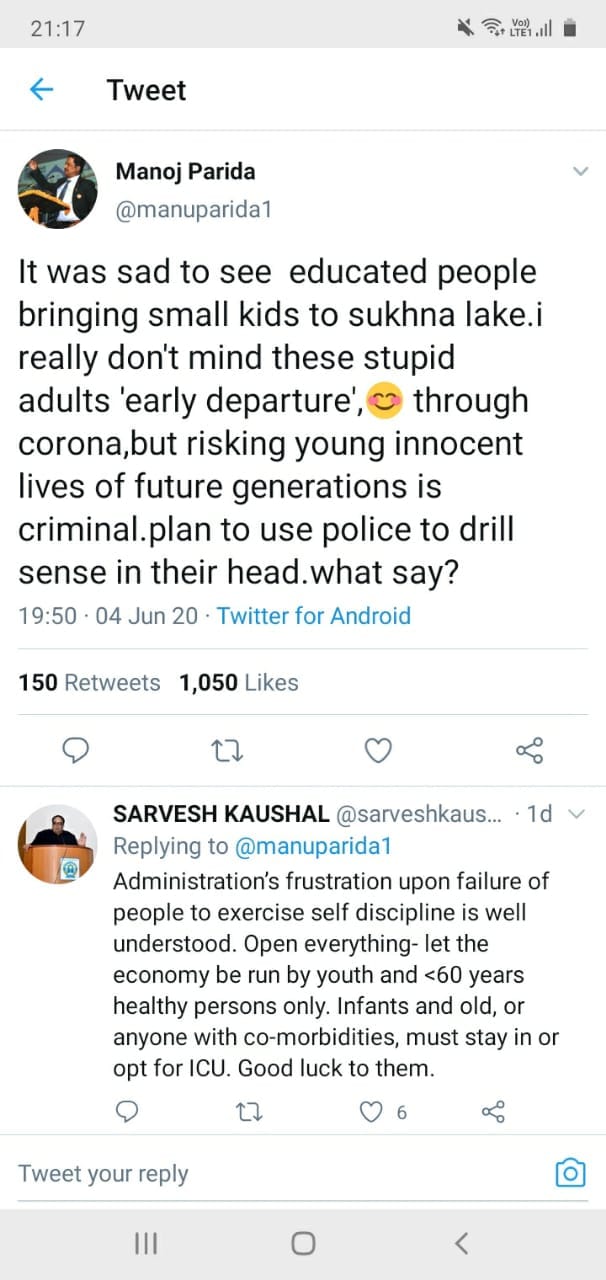Tap the like heart on Manoj Parida's tweet
This screenshot has height=1280, width=606.
pyautogui.click(x=378, y=750)
